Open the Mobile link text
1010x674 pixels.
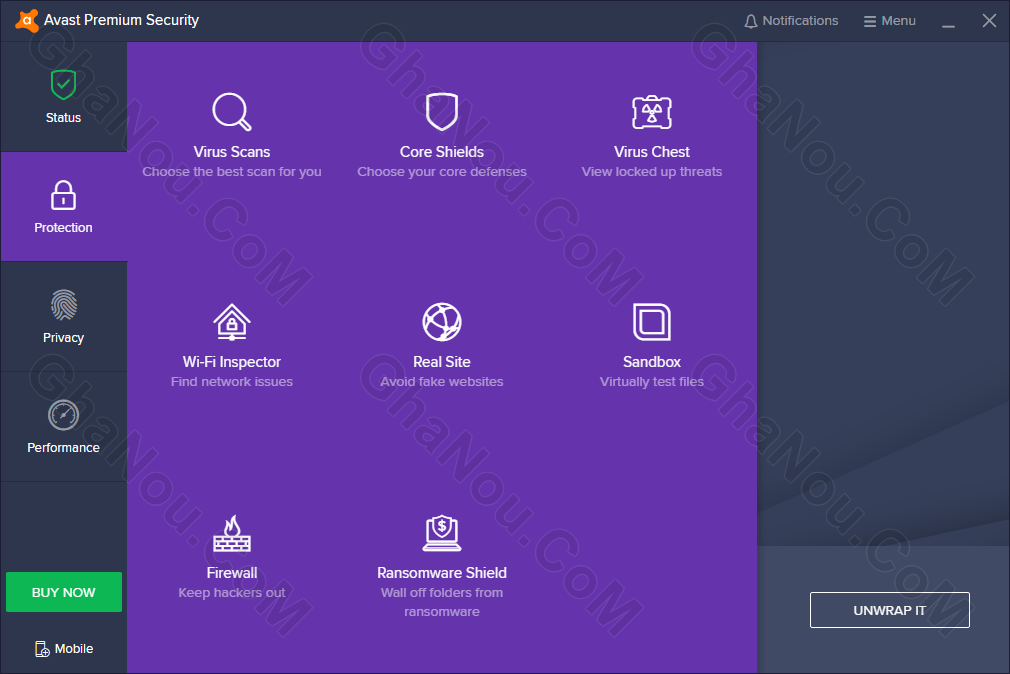click(x=74, y=649)
